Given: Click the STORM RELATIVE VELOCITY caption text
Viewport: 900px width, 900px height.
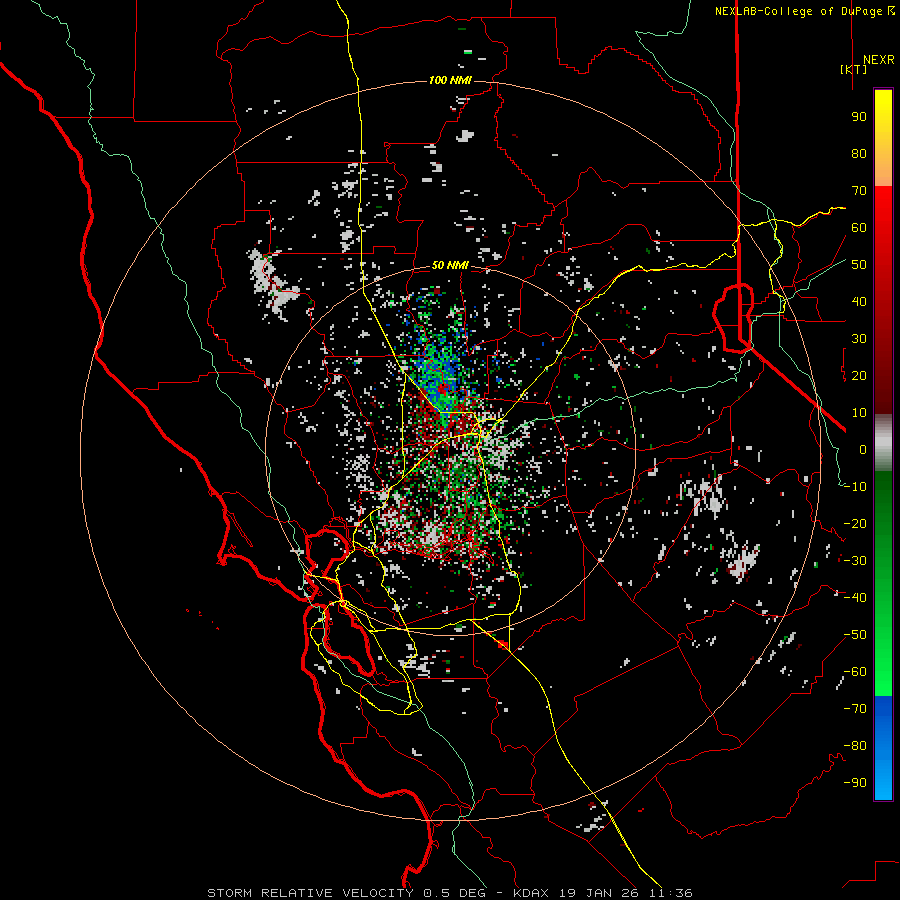Looking at the screenshot, I should [x=309, y=893].
